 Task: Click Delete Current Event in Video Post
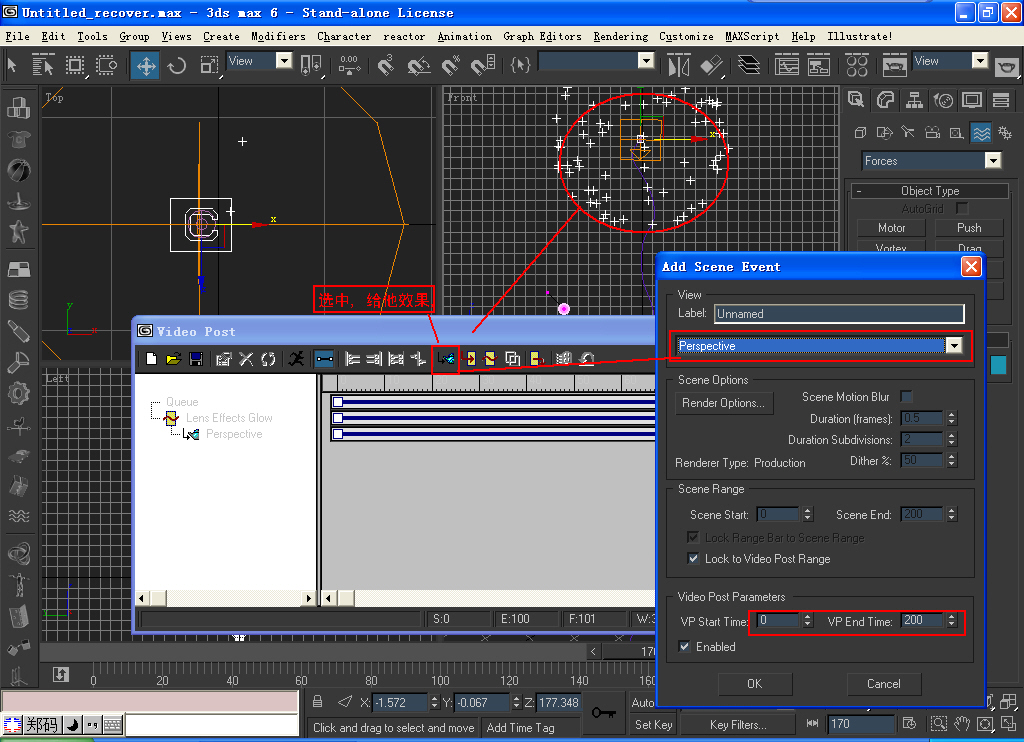coord(246,359)
